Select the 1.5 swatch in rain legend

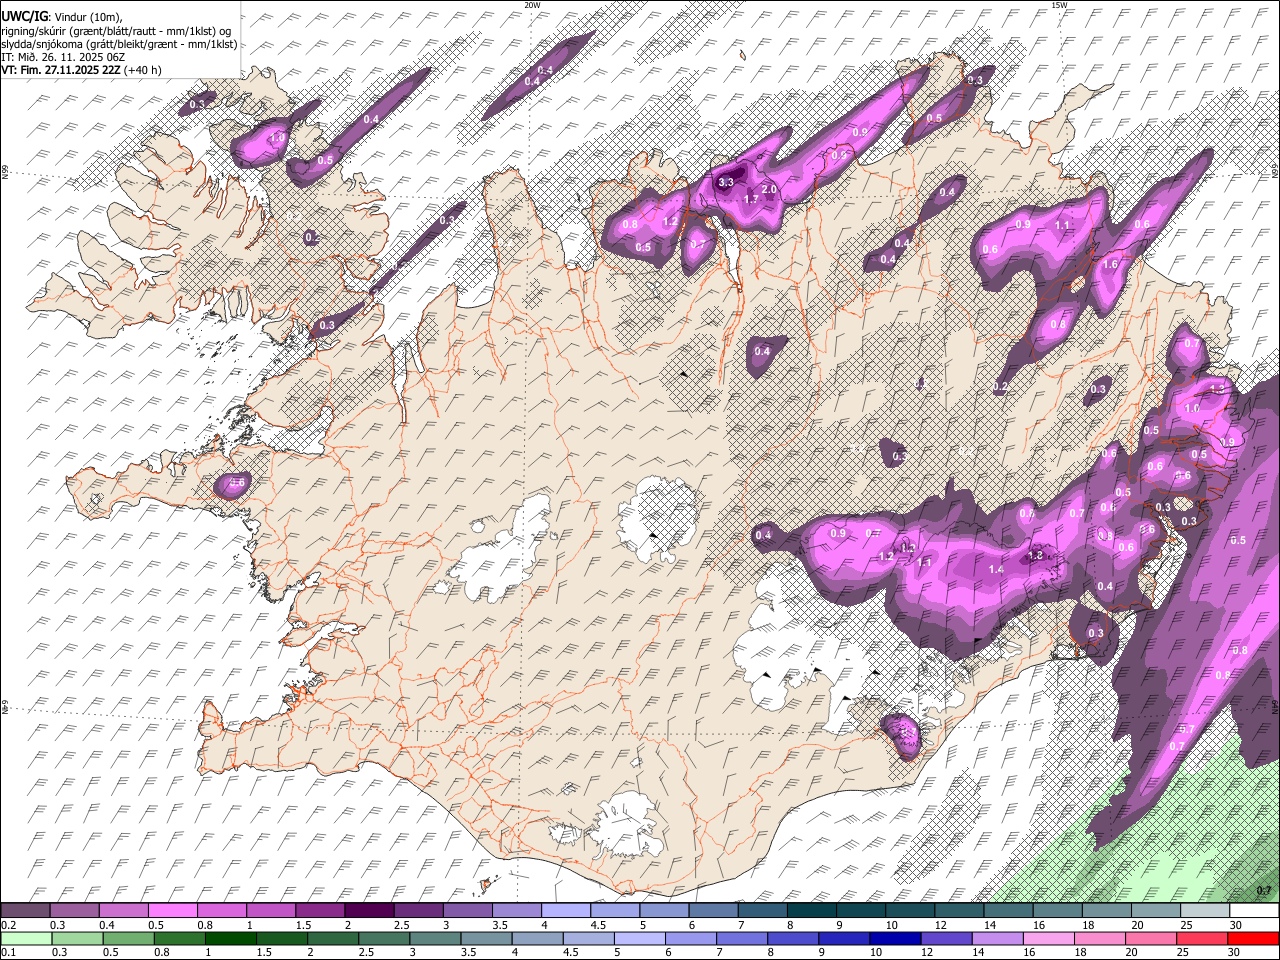point(280,938)
